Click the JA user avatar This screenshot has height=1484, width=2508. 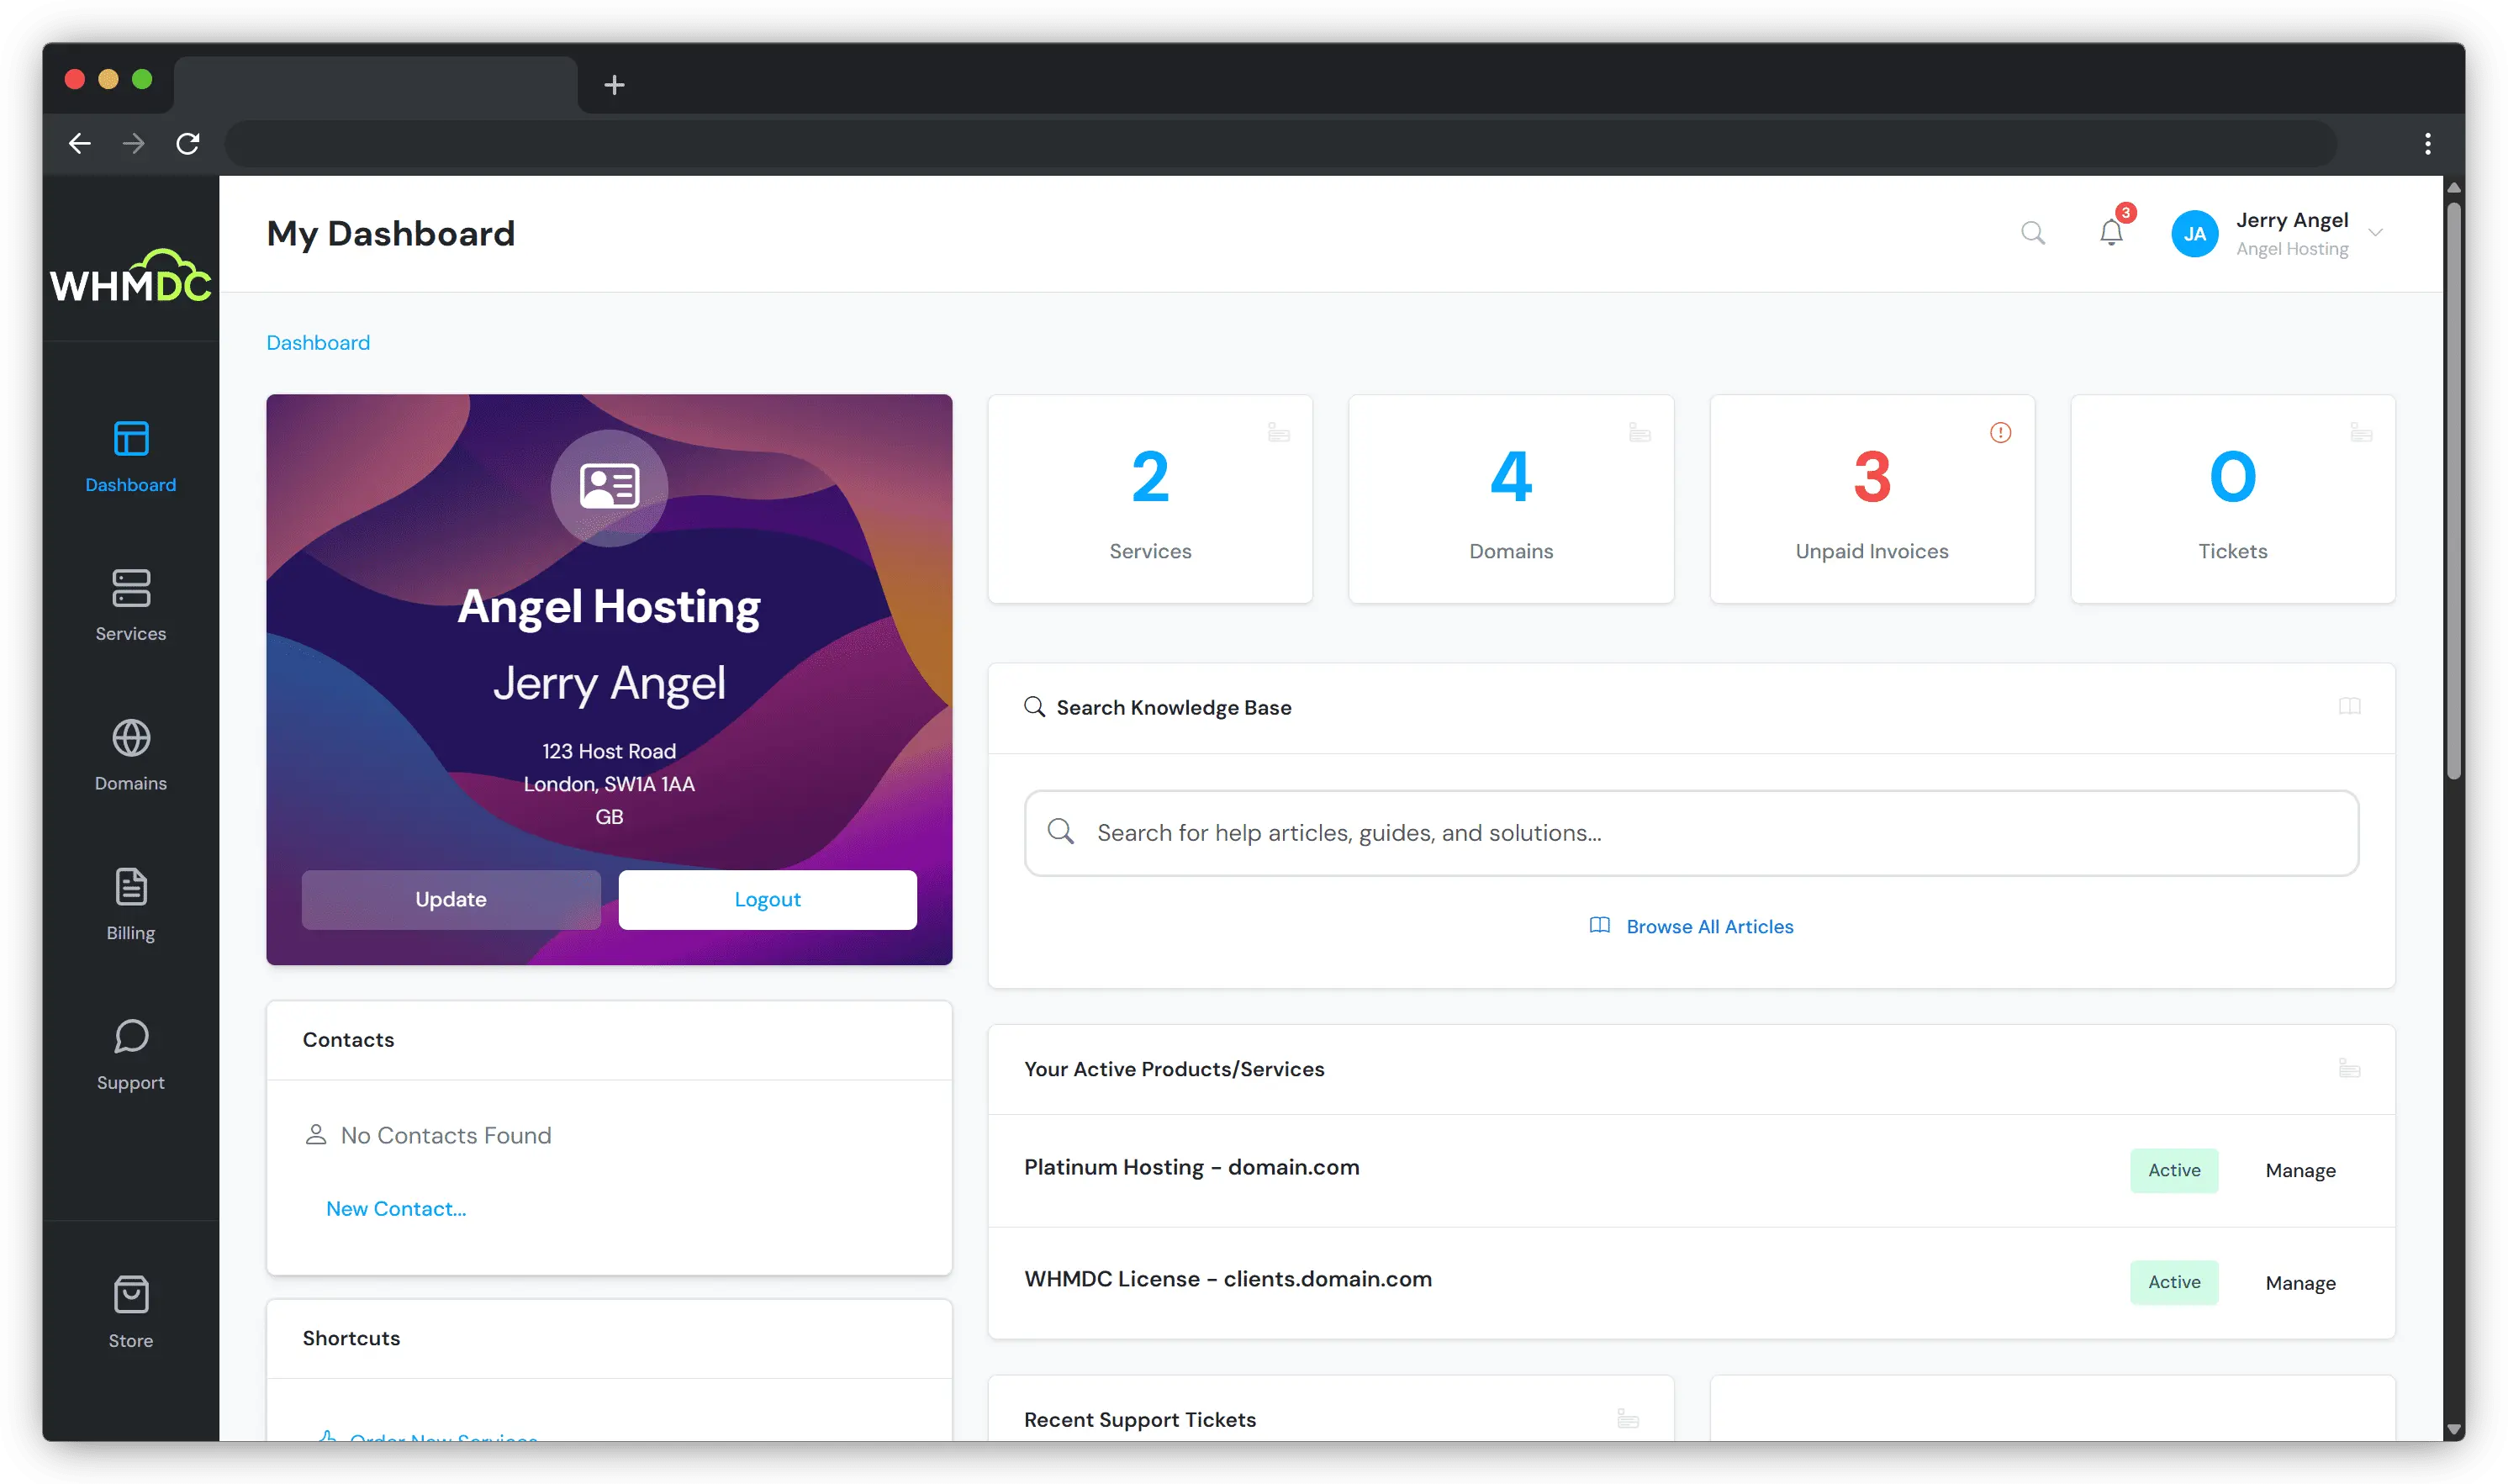click(2194, 234)
